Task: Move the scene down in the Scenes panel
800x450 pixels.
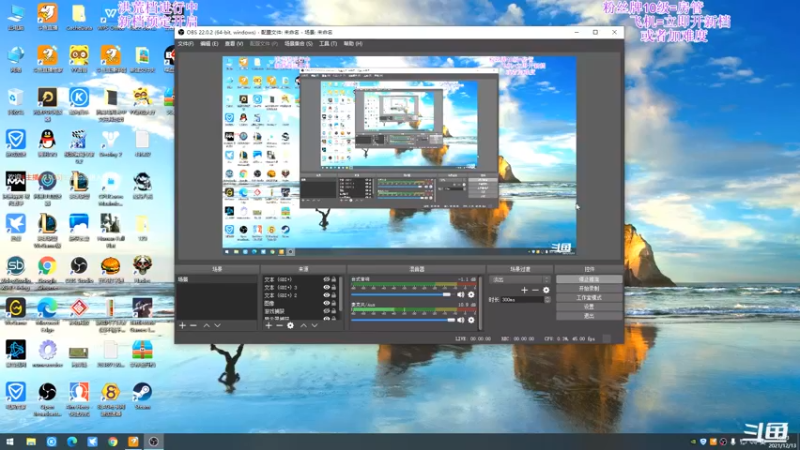Action: click(217, 326)
